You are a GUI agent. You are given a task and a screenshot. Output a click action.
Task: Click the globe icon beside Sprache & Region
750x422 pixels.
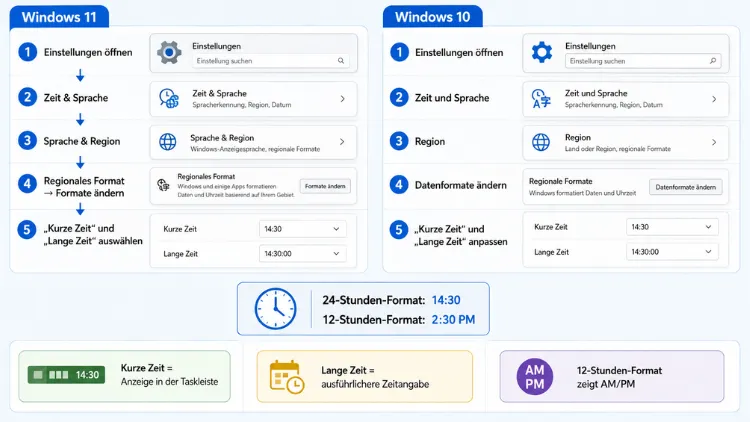(168, 142)
